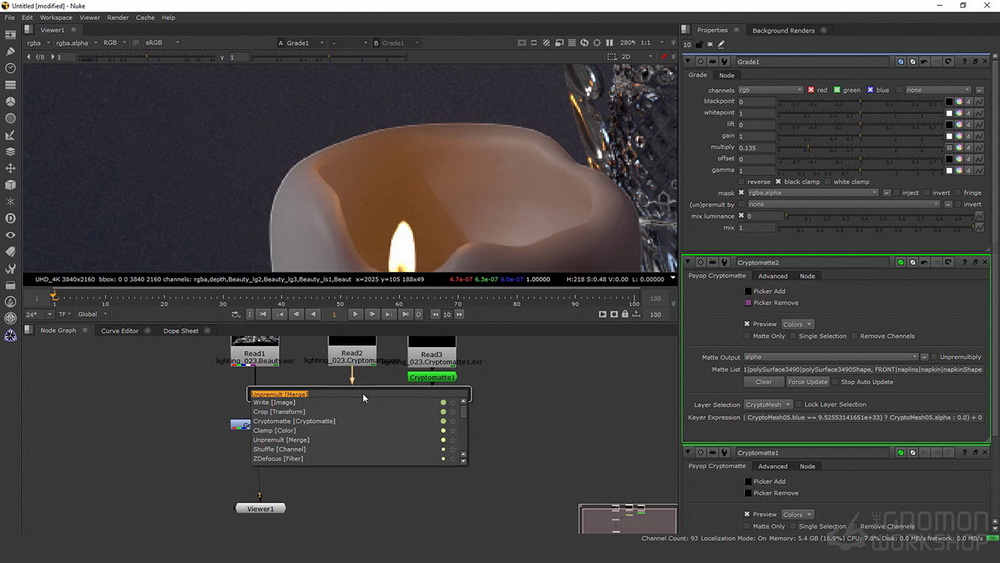Open the Particles nodes icon
This screenshot has height=563, width=1000.
pos(10,201)
